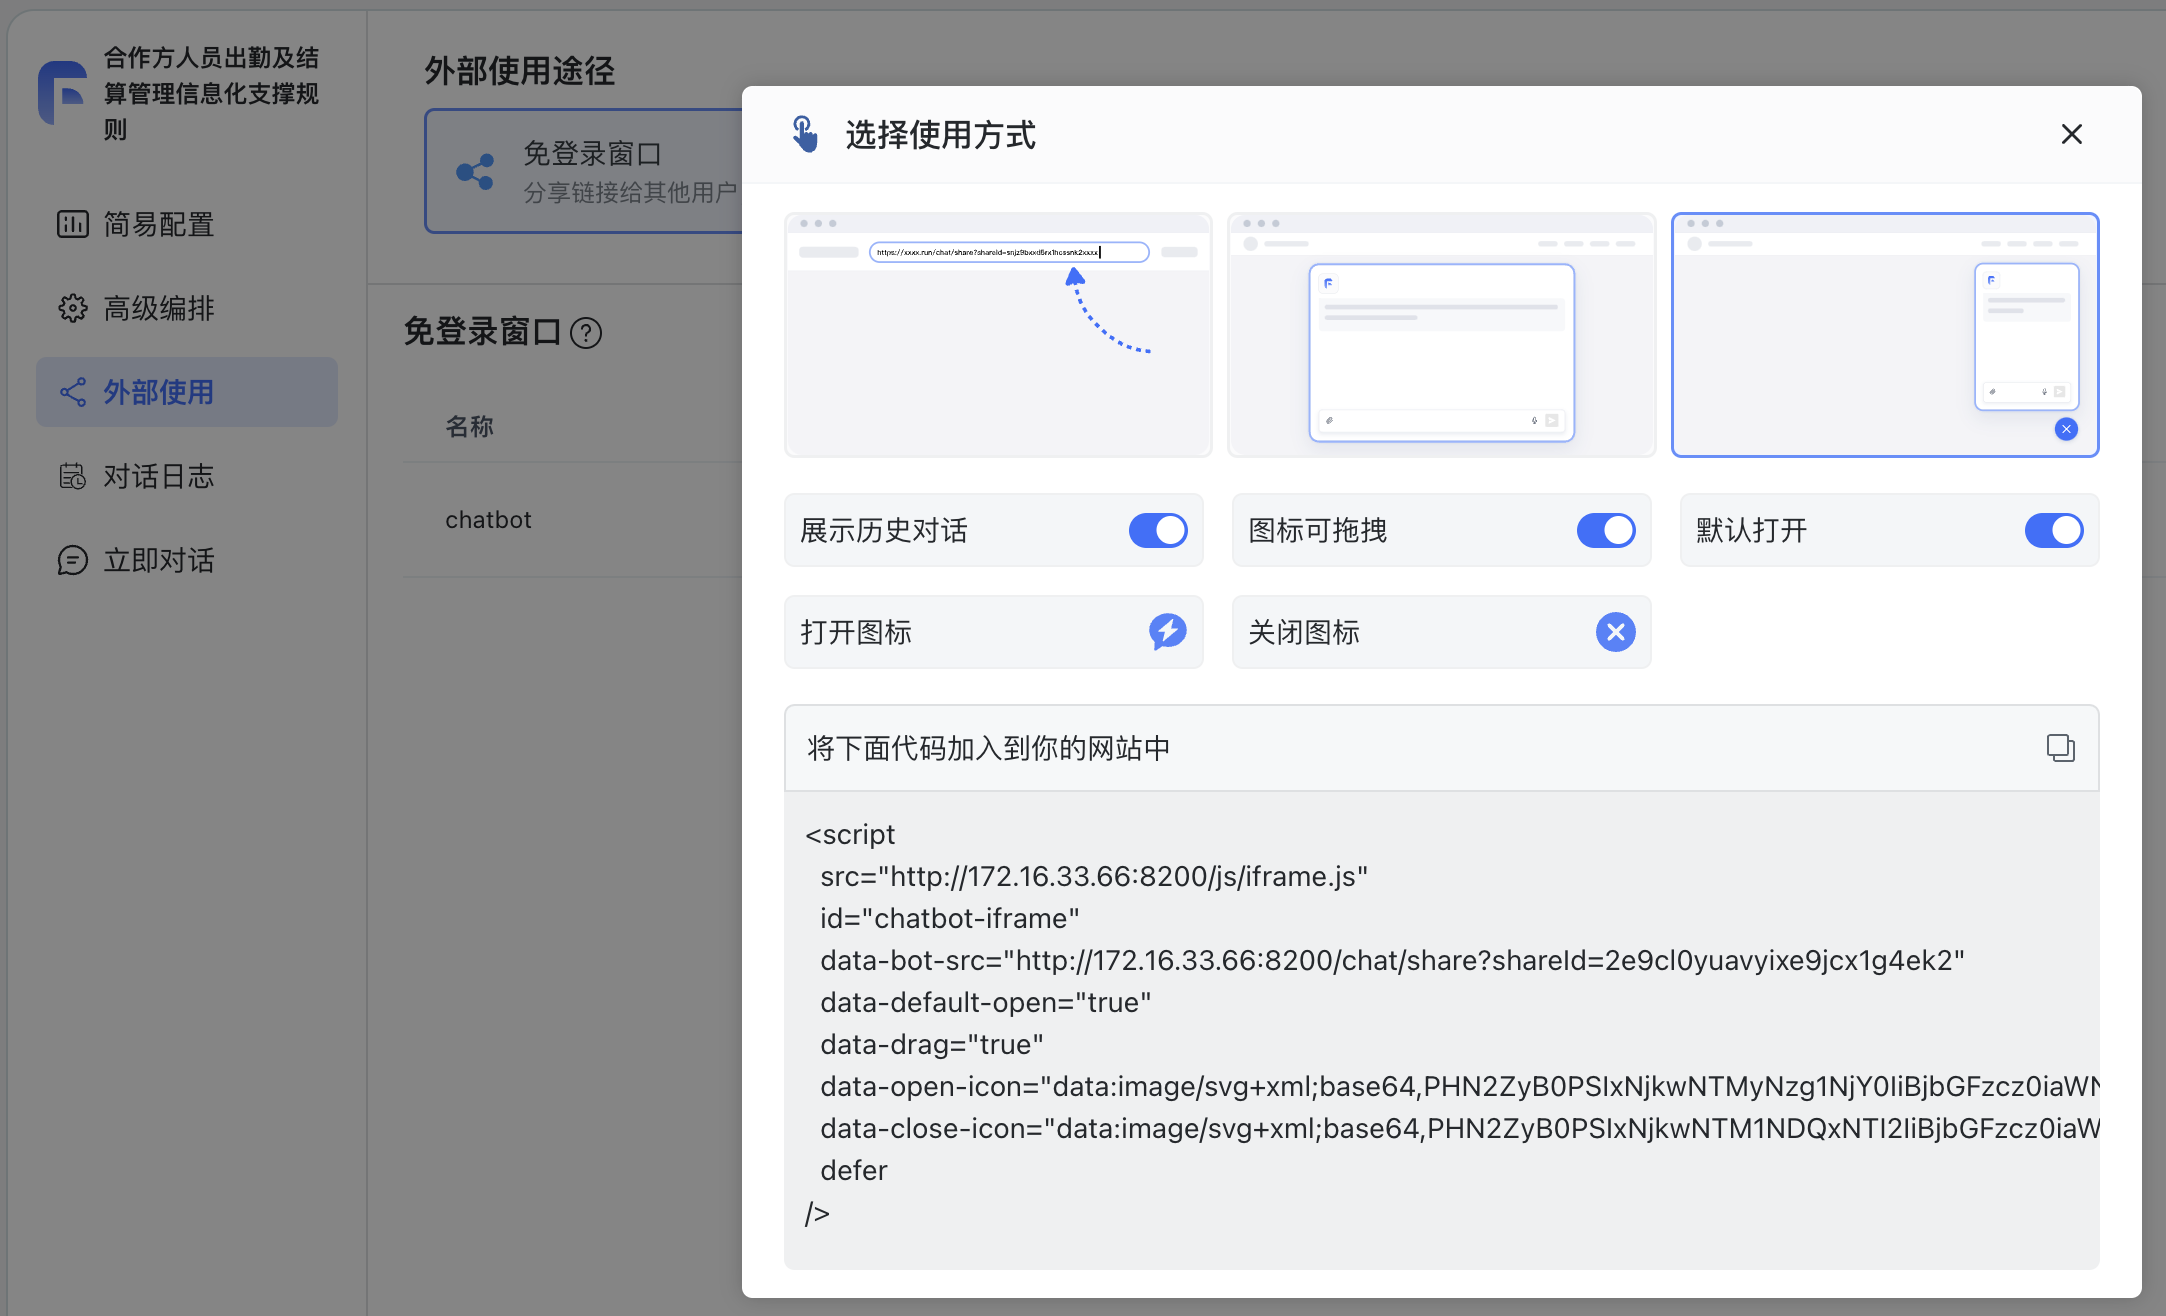Click the lightning open-icon preview
The image size is (2166, 1316).
coord(1167,632)
